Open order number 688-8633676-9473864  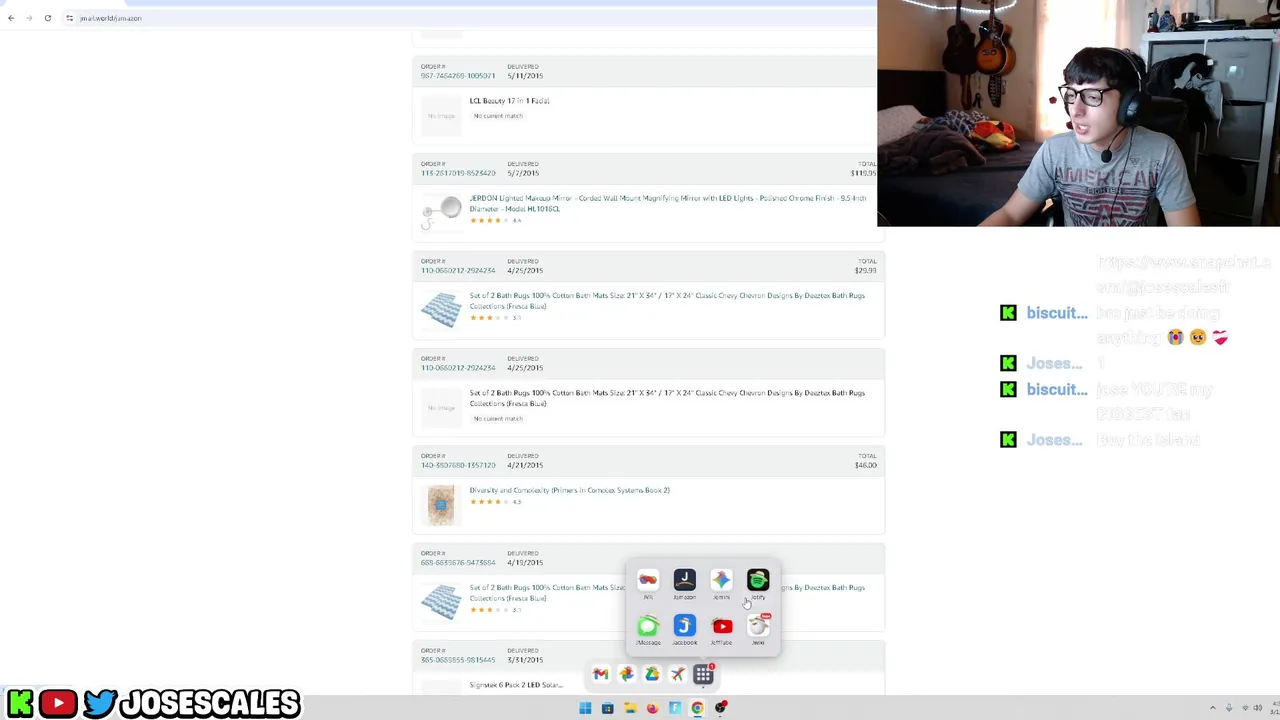click(x=458, y=562)
